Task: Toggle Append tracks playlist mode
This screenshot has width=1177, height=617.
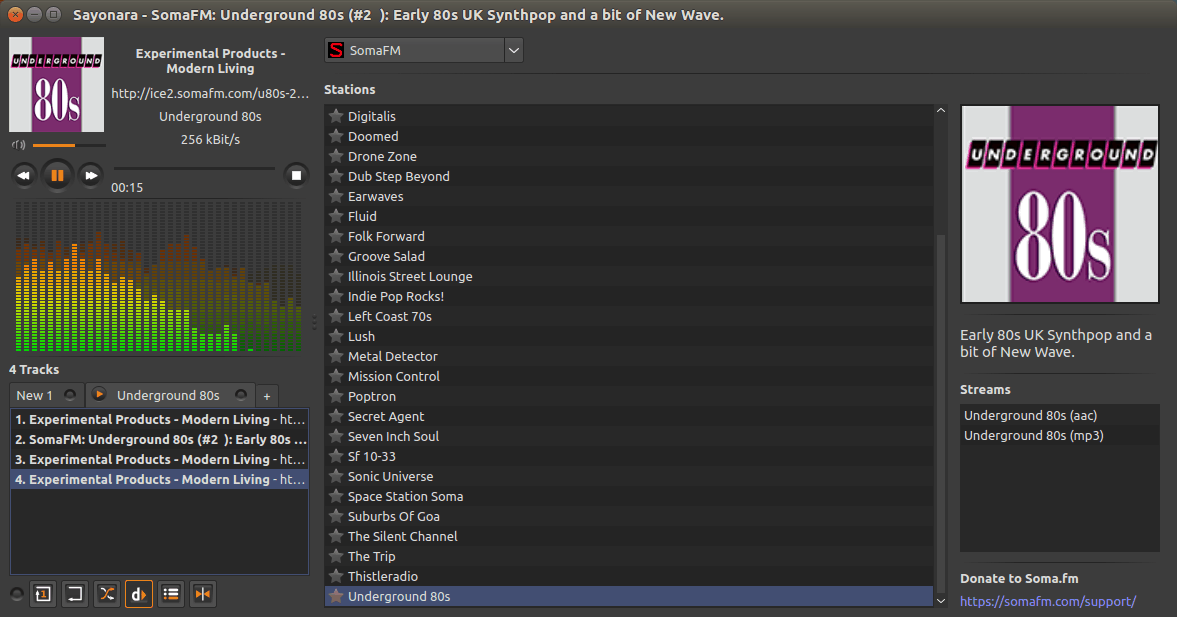Action: pos(171,594)
